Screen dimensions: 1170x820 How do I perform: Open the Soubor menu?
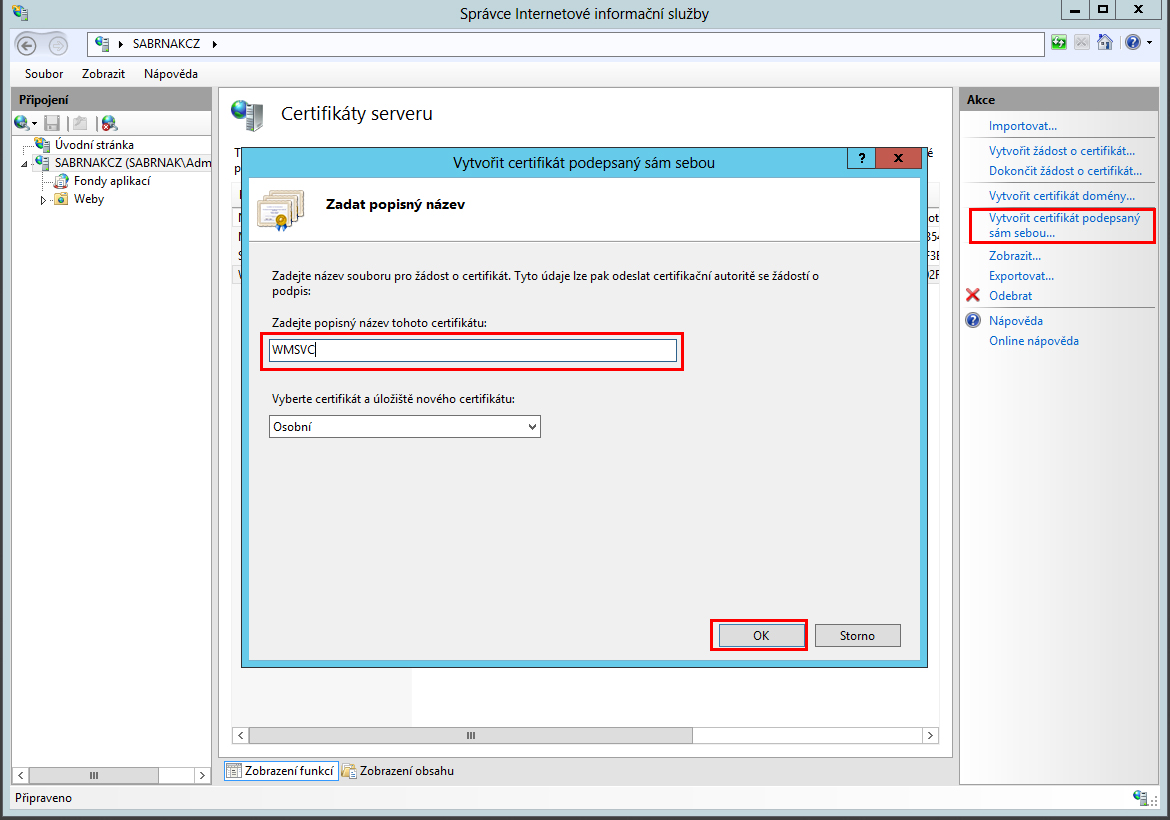(x=44, y=74)
